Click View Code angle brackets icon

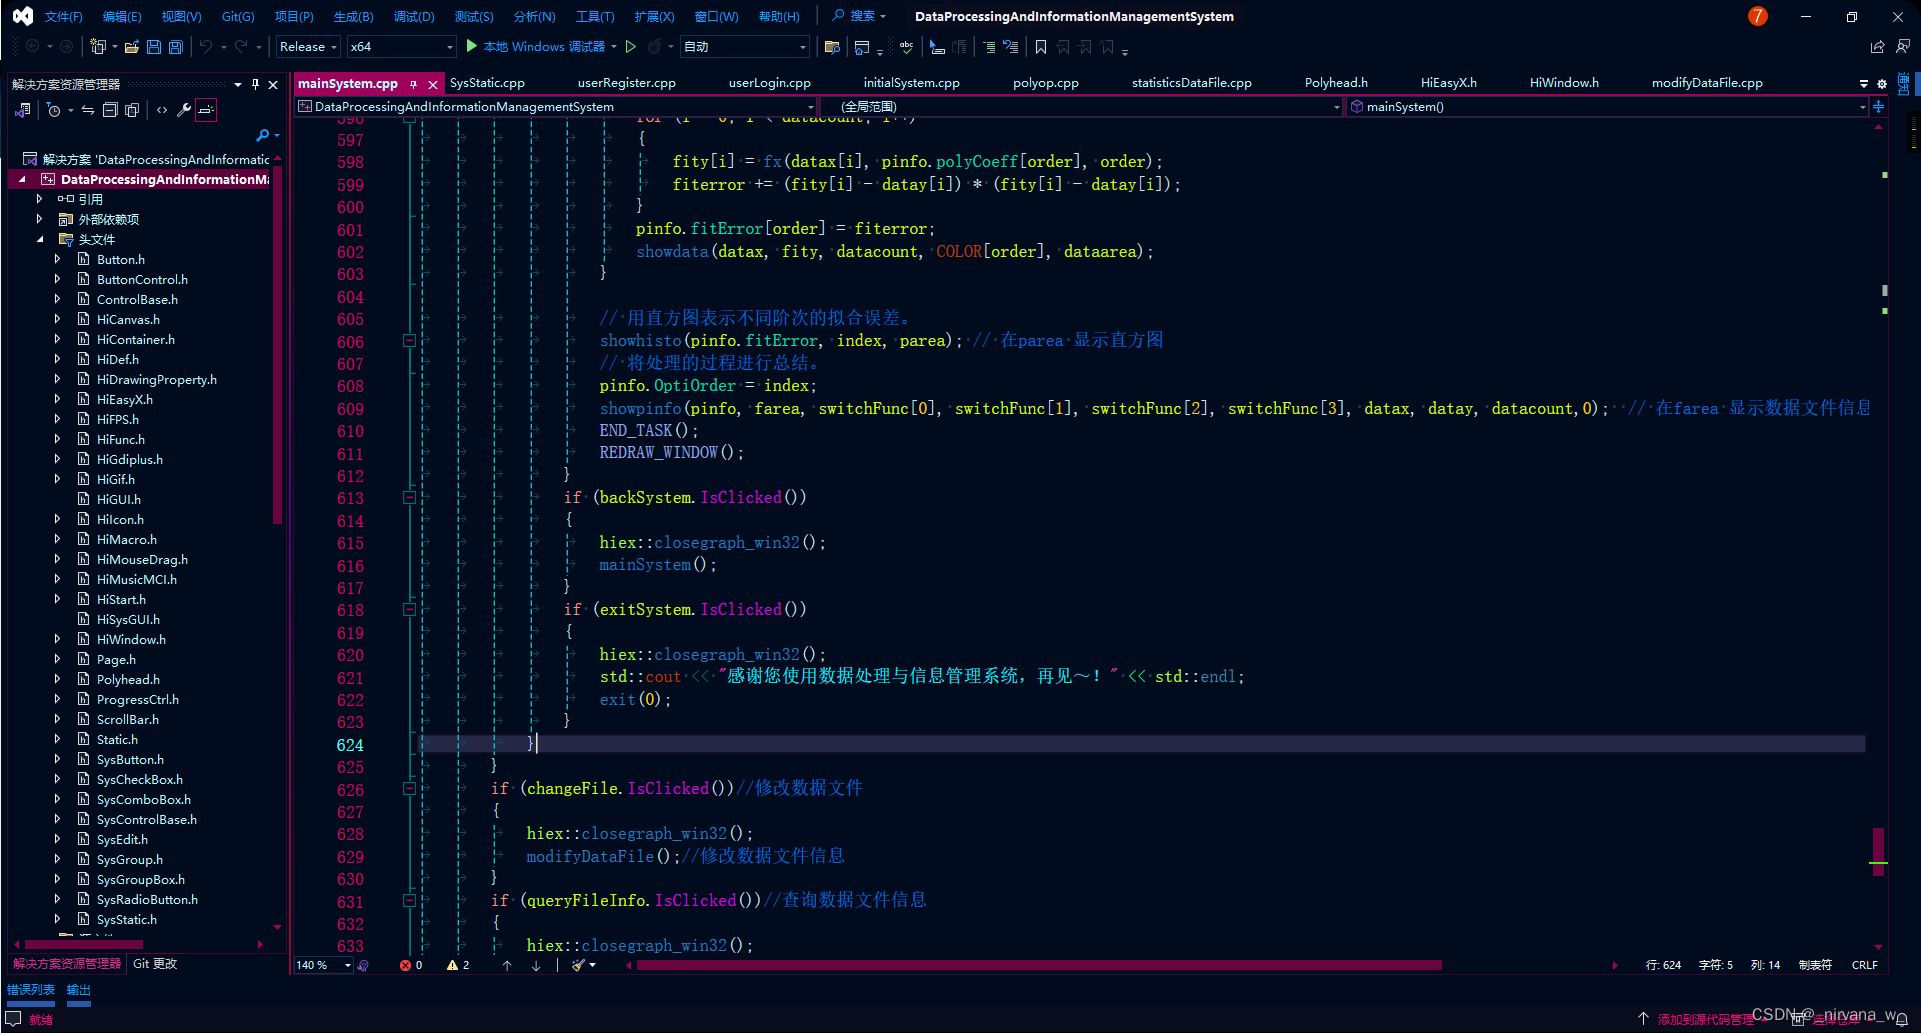(x=162, y=110)
